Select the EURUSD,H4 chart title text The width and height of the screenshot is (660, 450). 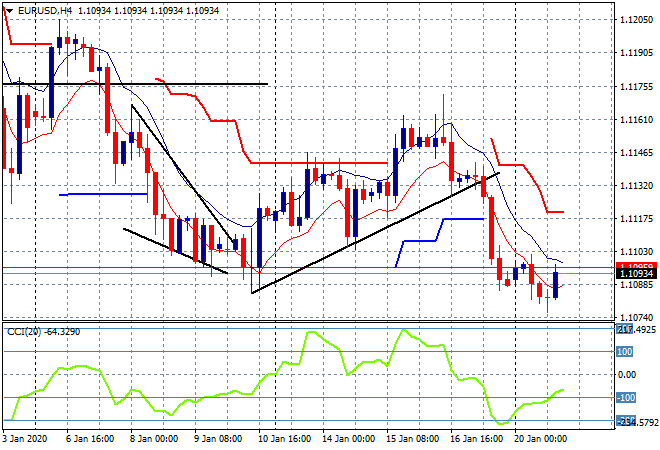[45, 11]
